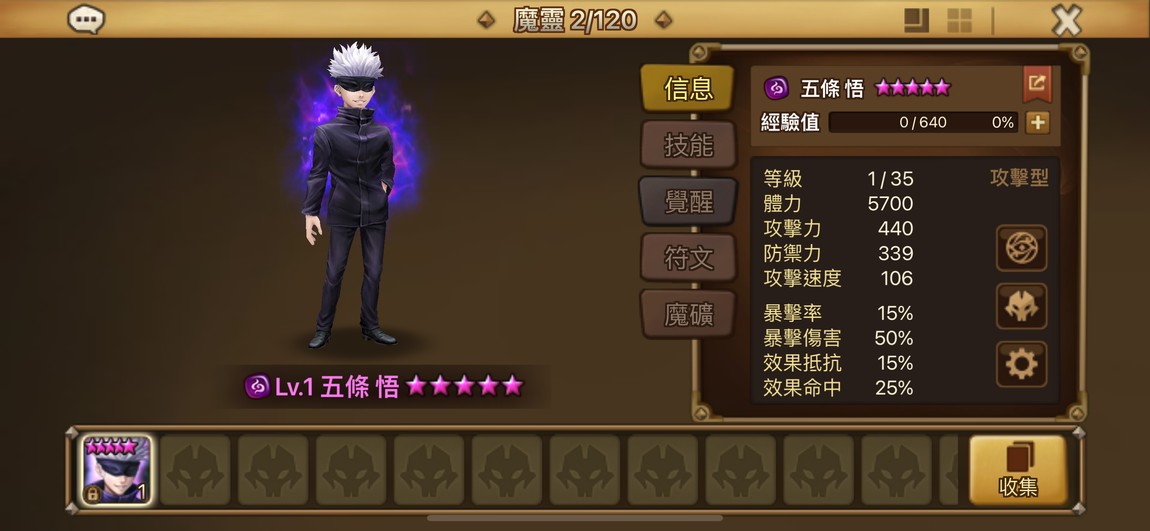The height and width of the screenshot is (531, 1150).
Task: Click the 經驗值 progress bar
Action: coord(923,122)
